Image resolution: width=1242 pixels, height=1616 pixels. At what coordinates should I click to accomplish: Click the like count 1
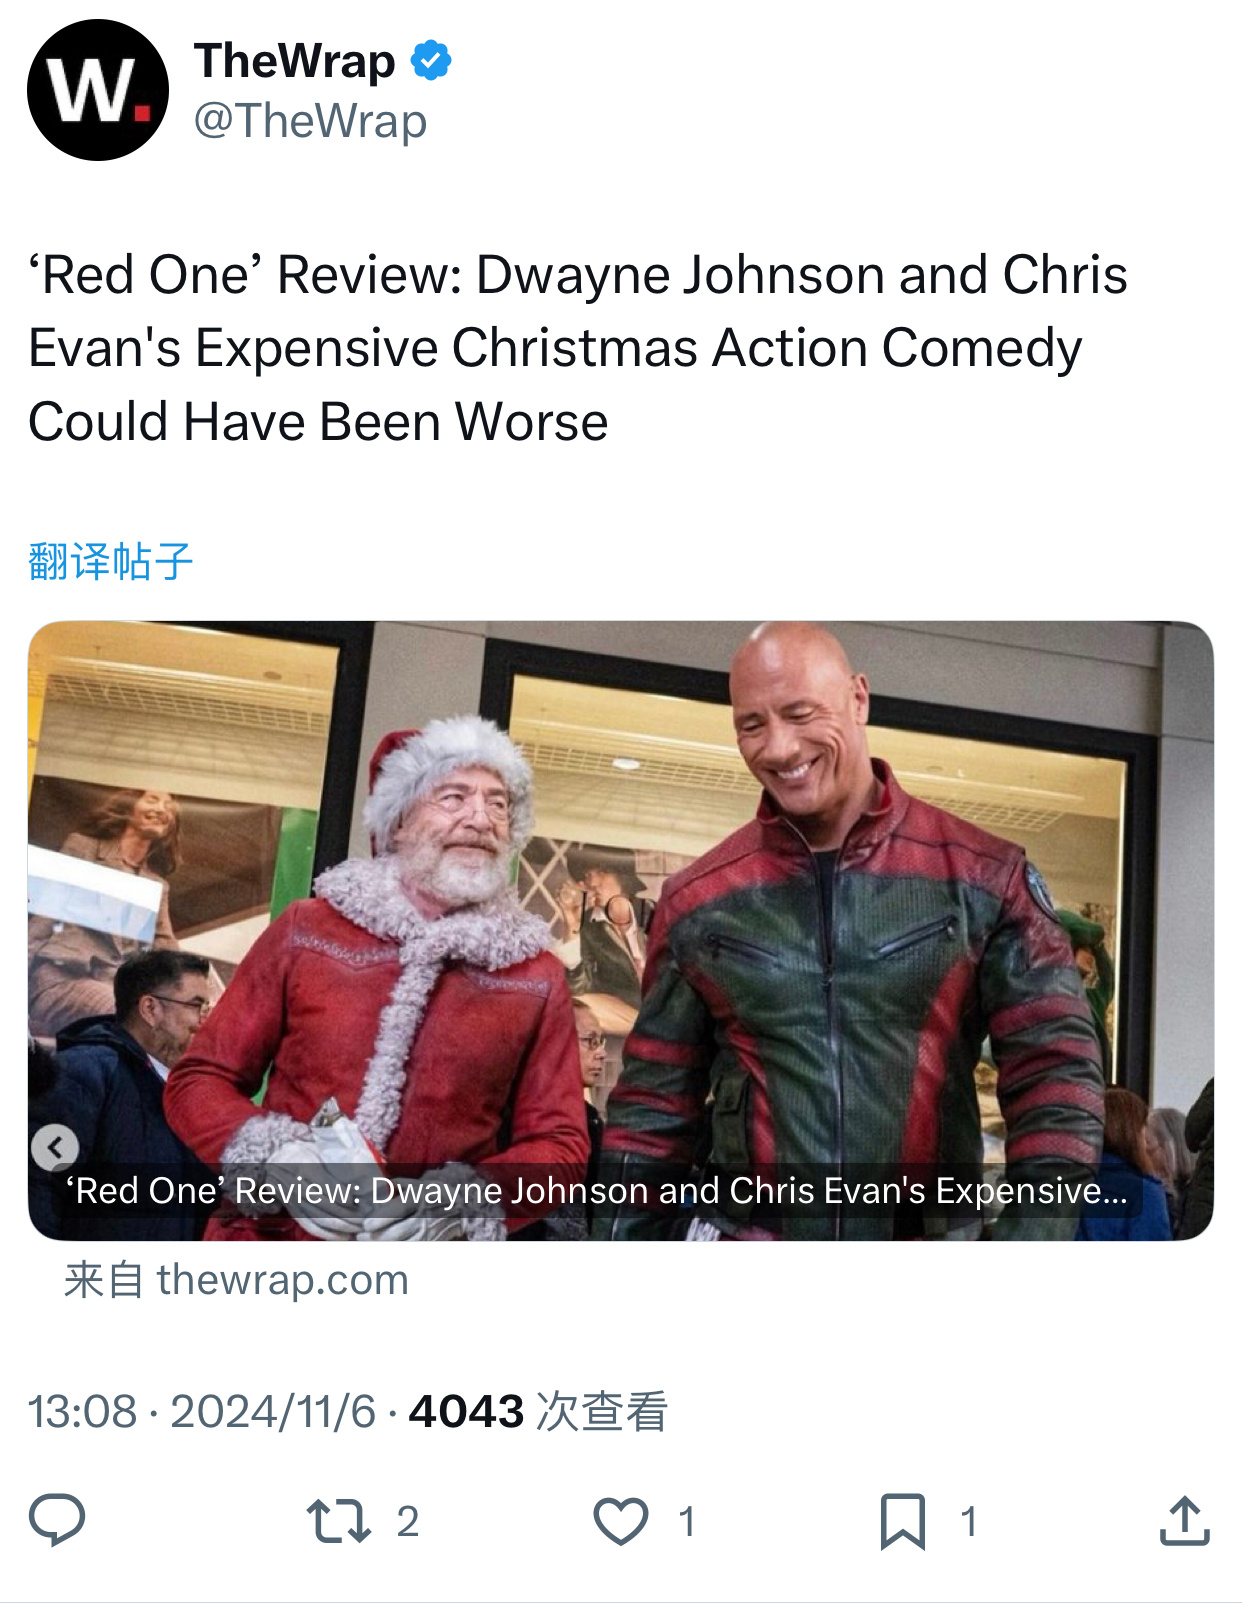[x=687, y=1521]
